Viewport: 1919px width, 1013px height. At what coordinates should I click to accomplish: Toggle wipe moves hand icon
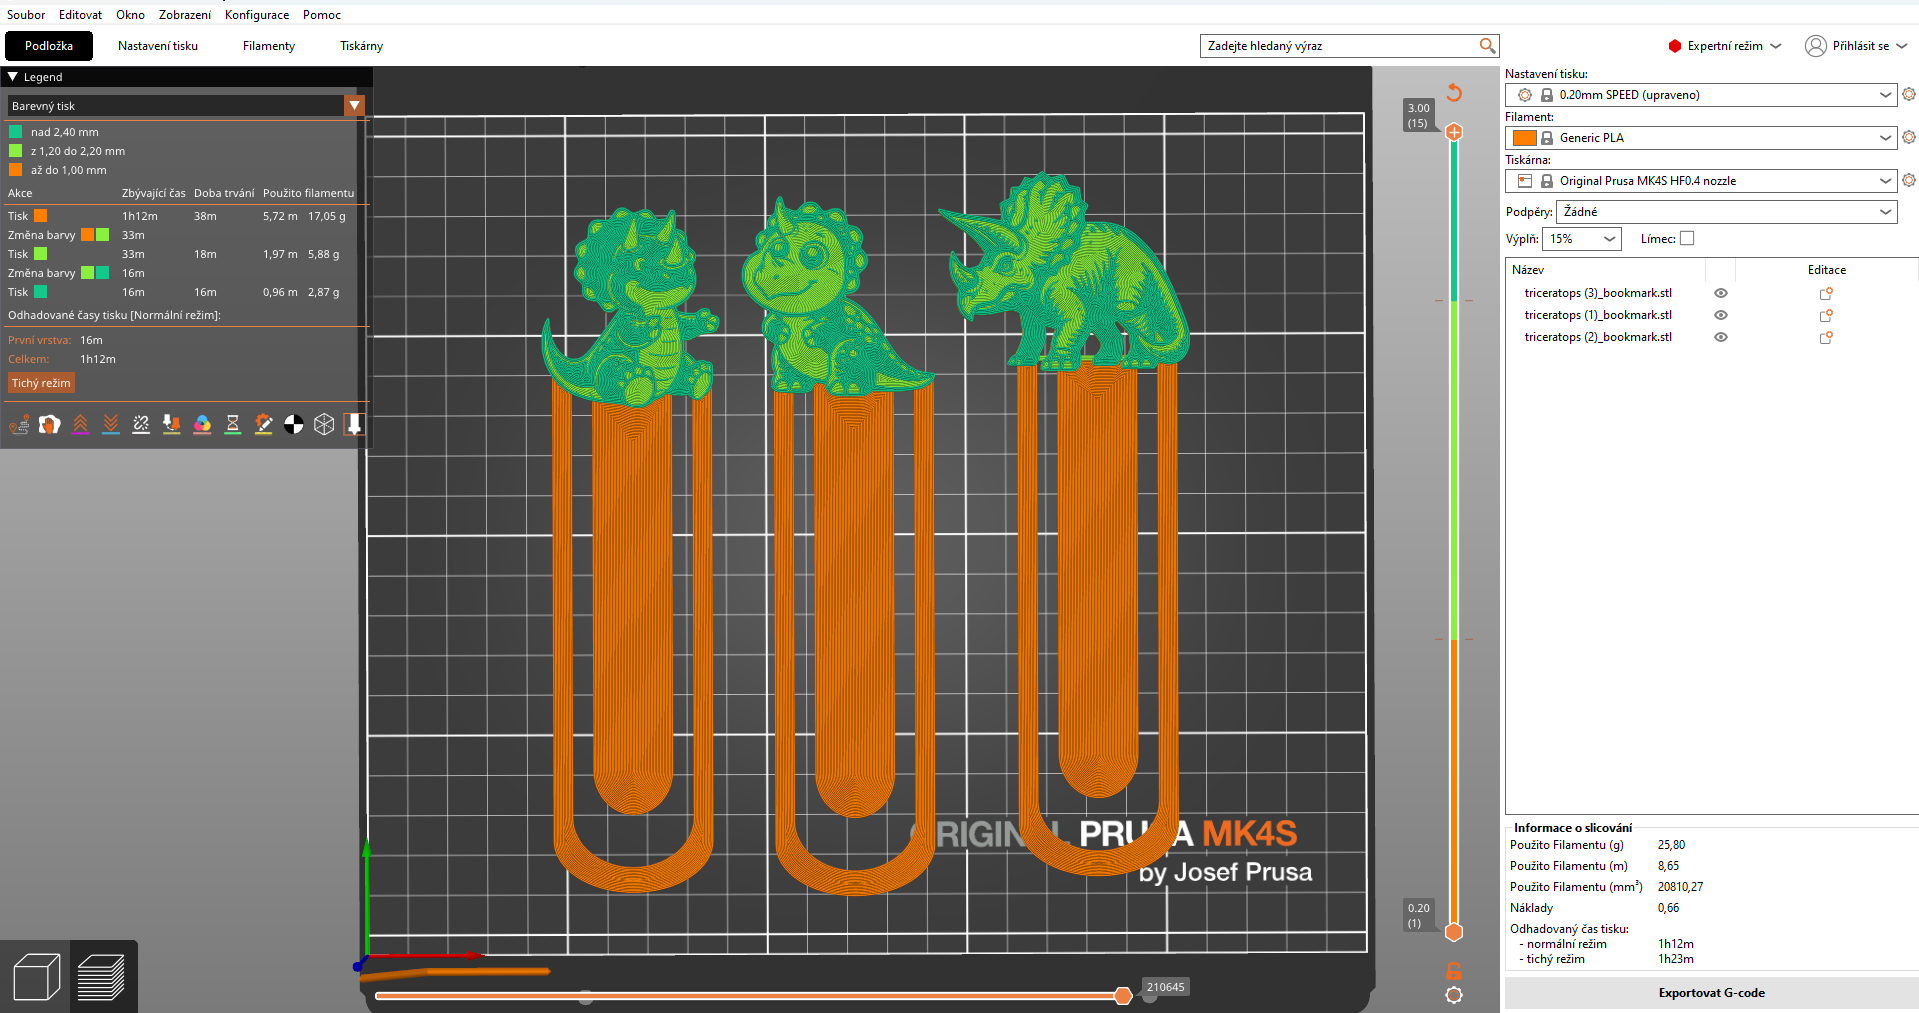coord(50,425)
